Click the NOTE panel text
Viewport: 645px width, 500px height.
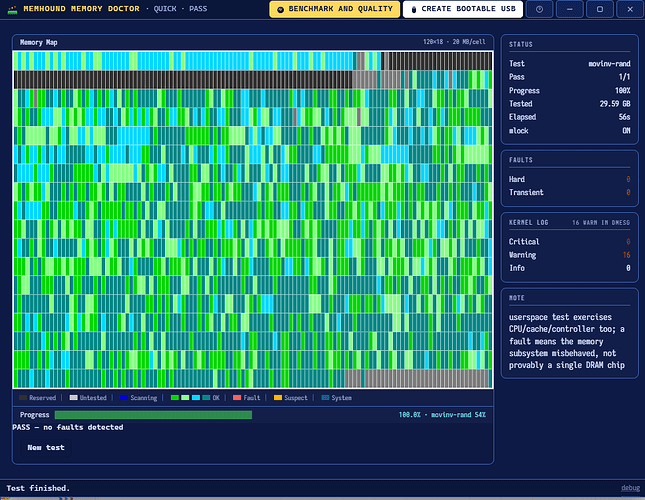point(567,341)
